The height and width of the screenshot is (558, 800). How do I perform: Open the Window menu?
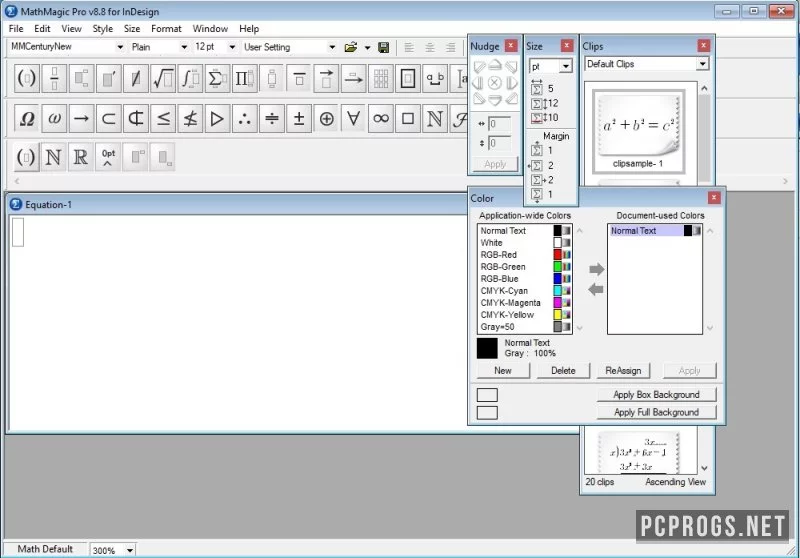tap(210, 29)
